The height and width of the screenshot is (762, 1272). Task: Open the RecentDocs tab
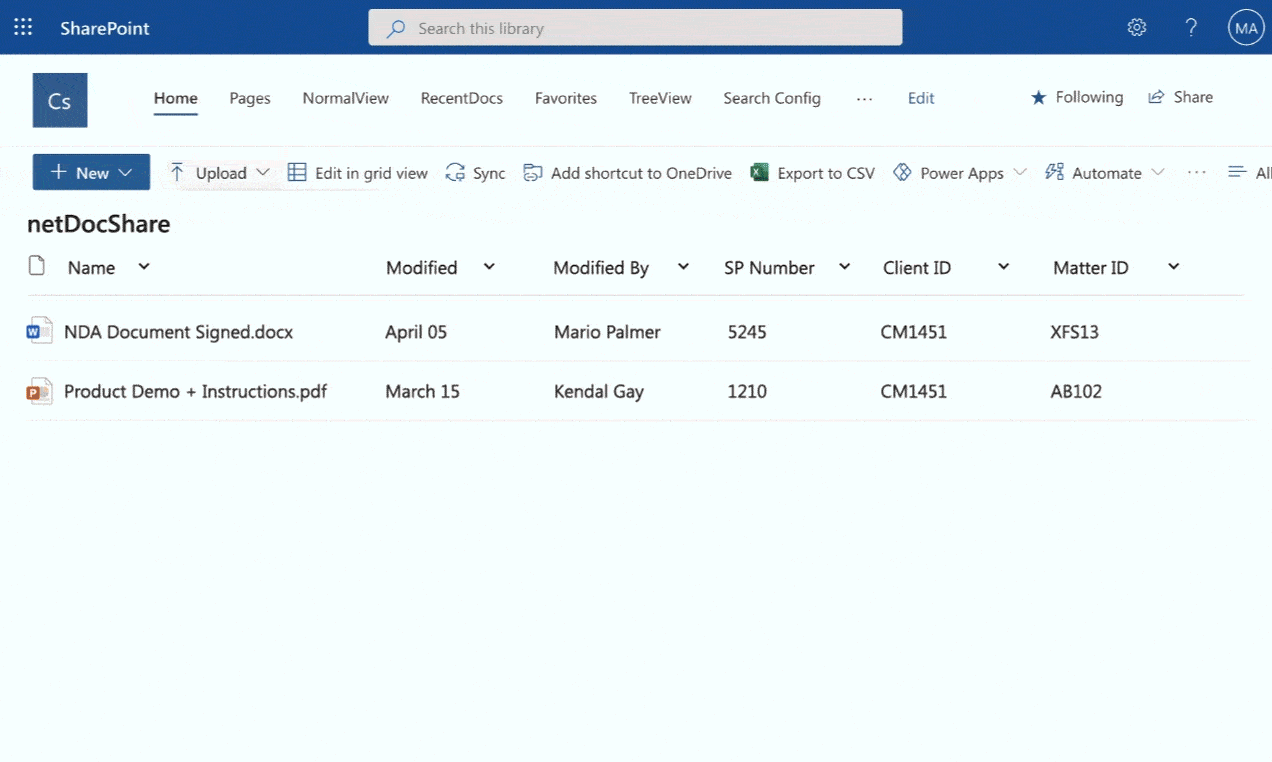coord(462,98)
